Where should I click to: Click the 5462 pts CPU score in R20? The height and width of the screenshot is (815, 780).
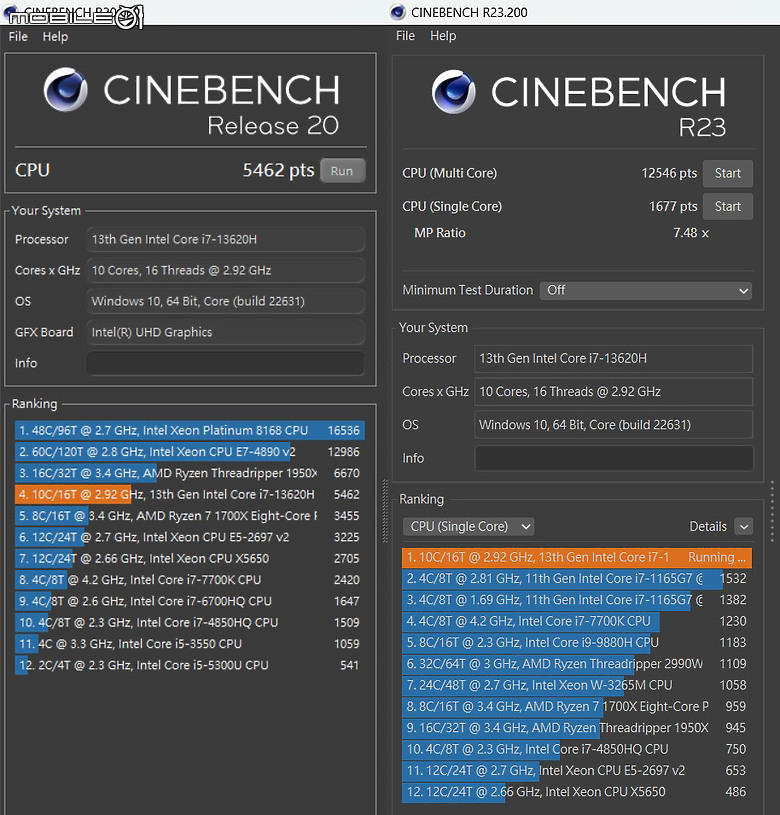click(x=279, y=170)
